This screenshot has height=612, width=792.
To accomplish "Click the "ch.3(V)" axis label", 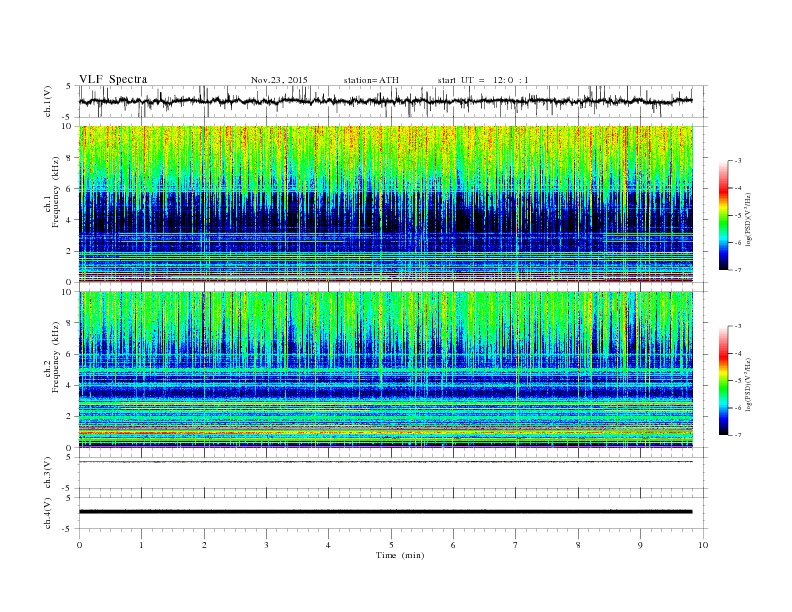I will [x=48, y=473].
